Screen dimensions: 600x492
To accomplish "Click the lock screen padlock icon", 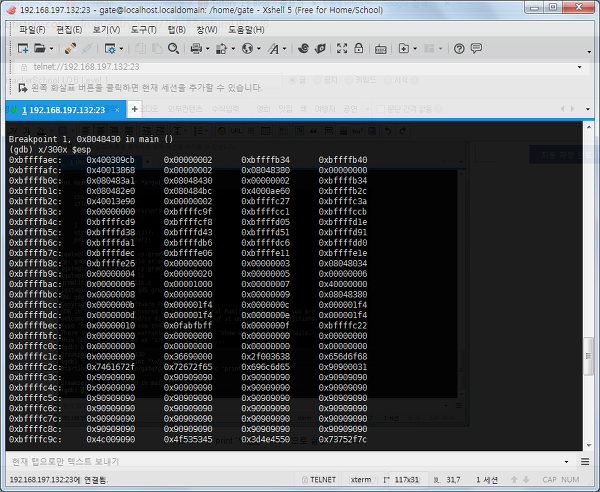I will [359, 48].
